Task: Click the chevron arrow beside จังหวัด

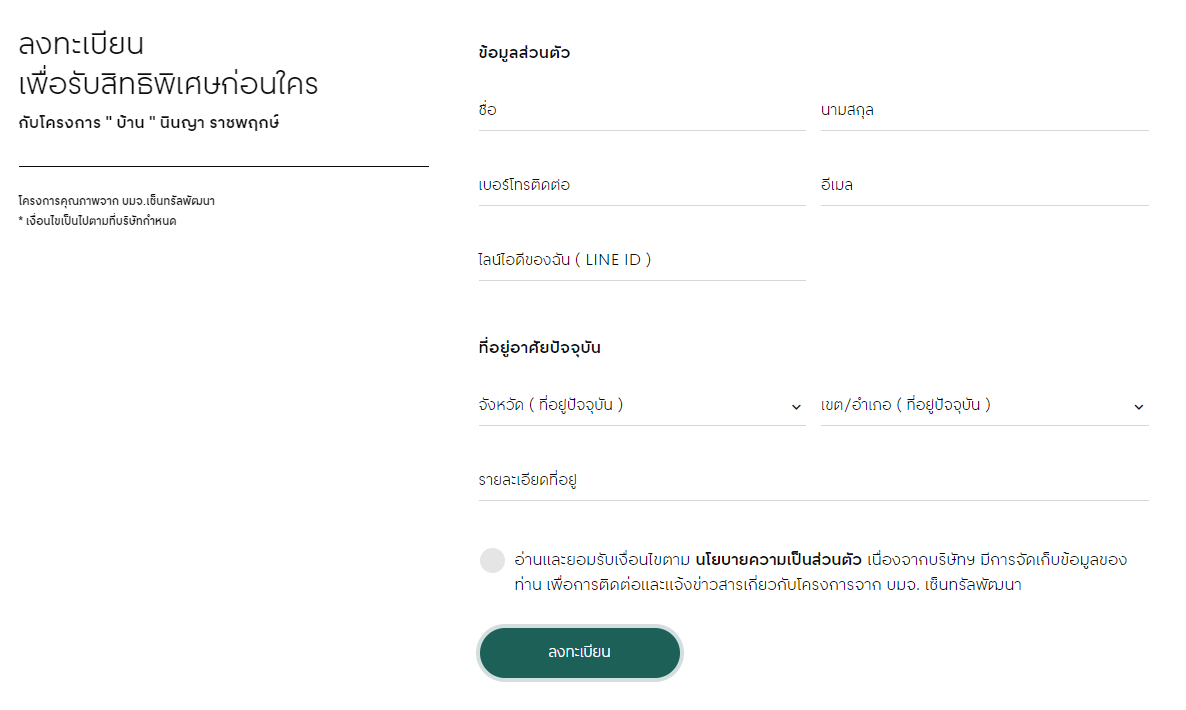Action: point(796,407)
